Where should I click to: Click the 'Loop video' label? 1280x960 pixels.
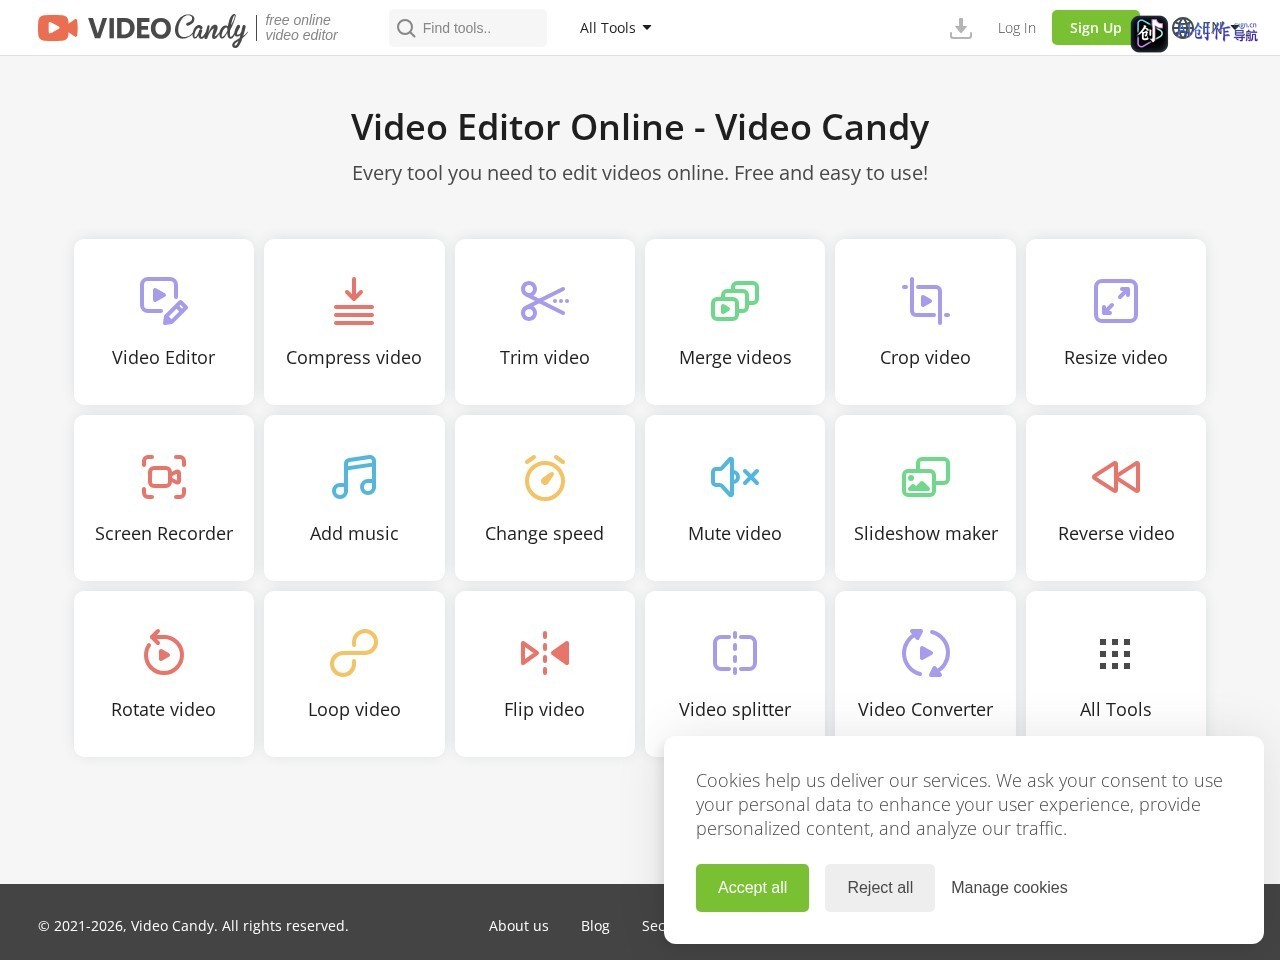tap(354, 710)
